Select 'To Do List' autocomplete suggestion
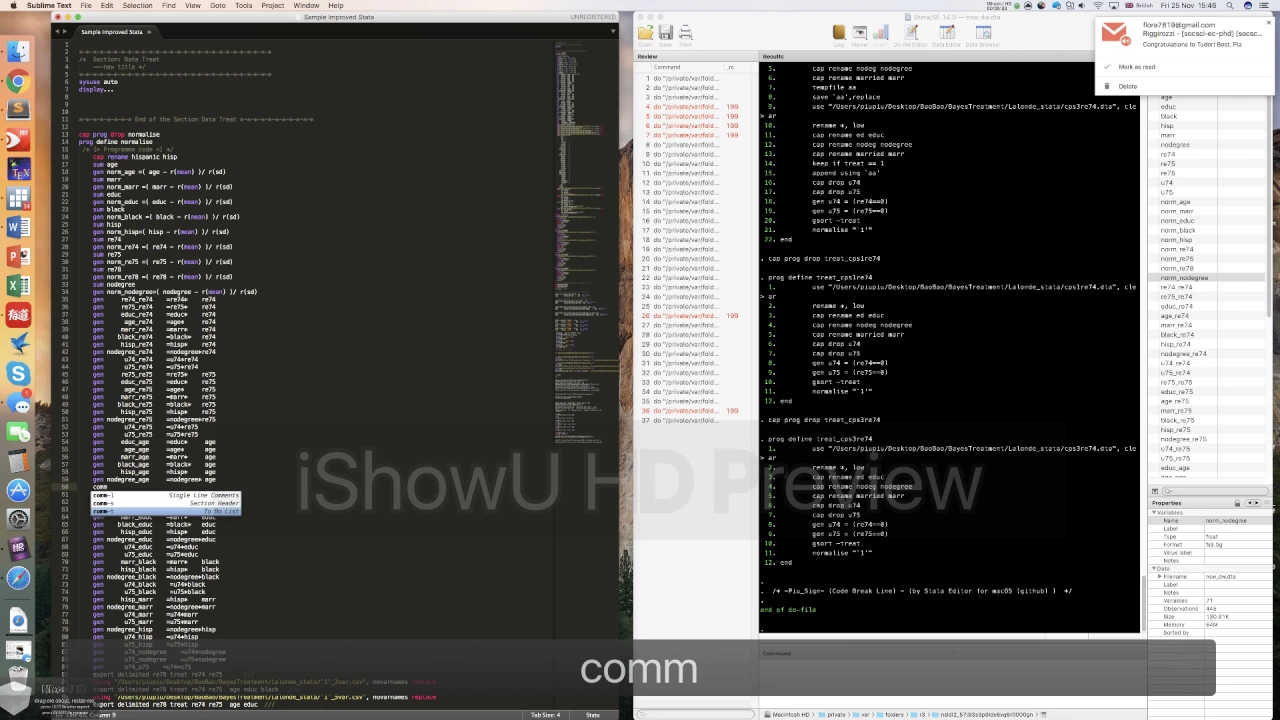The image size is (1280, 720). [x=165, y=511]
